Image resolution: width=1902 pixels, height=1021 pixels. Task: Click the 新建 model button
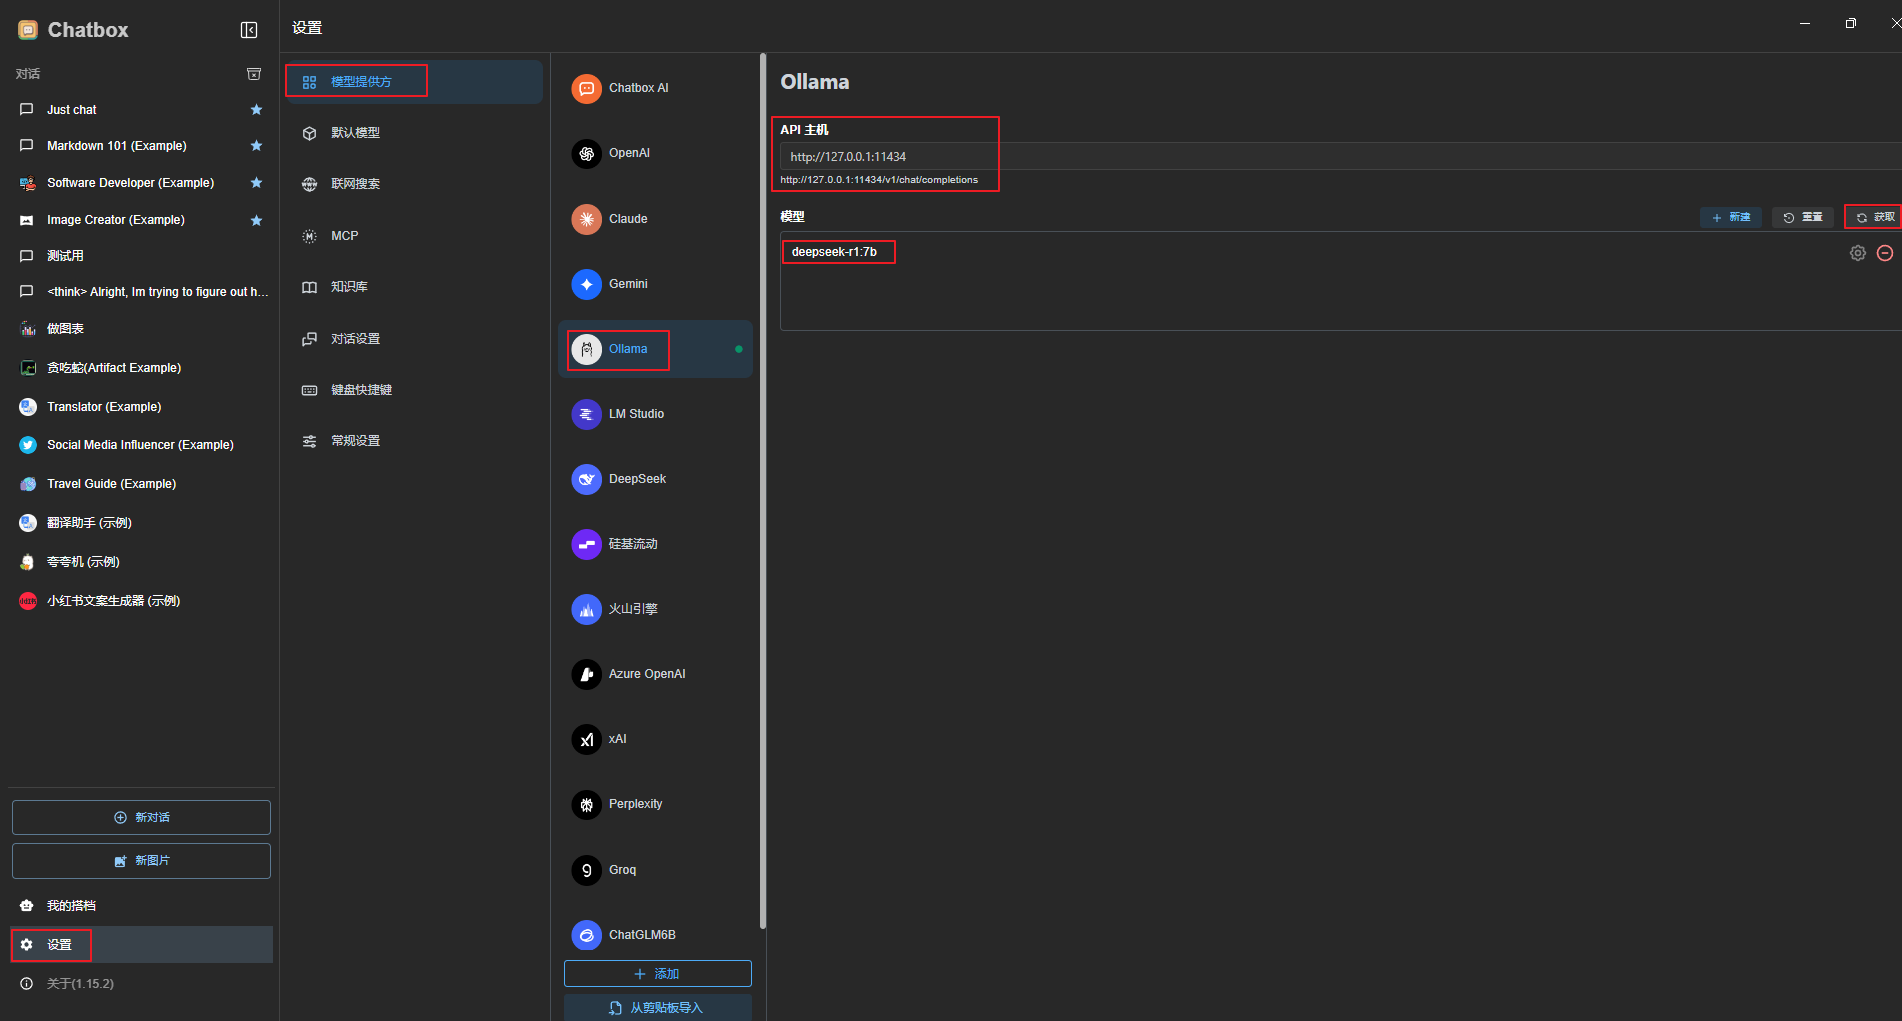tap(1731, 217)
